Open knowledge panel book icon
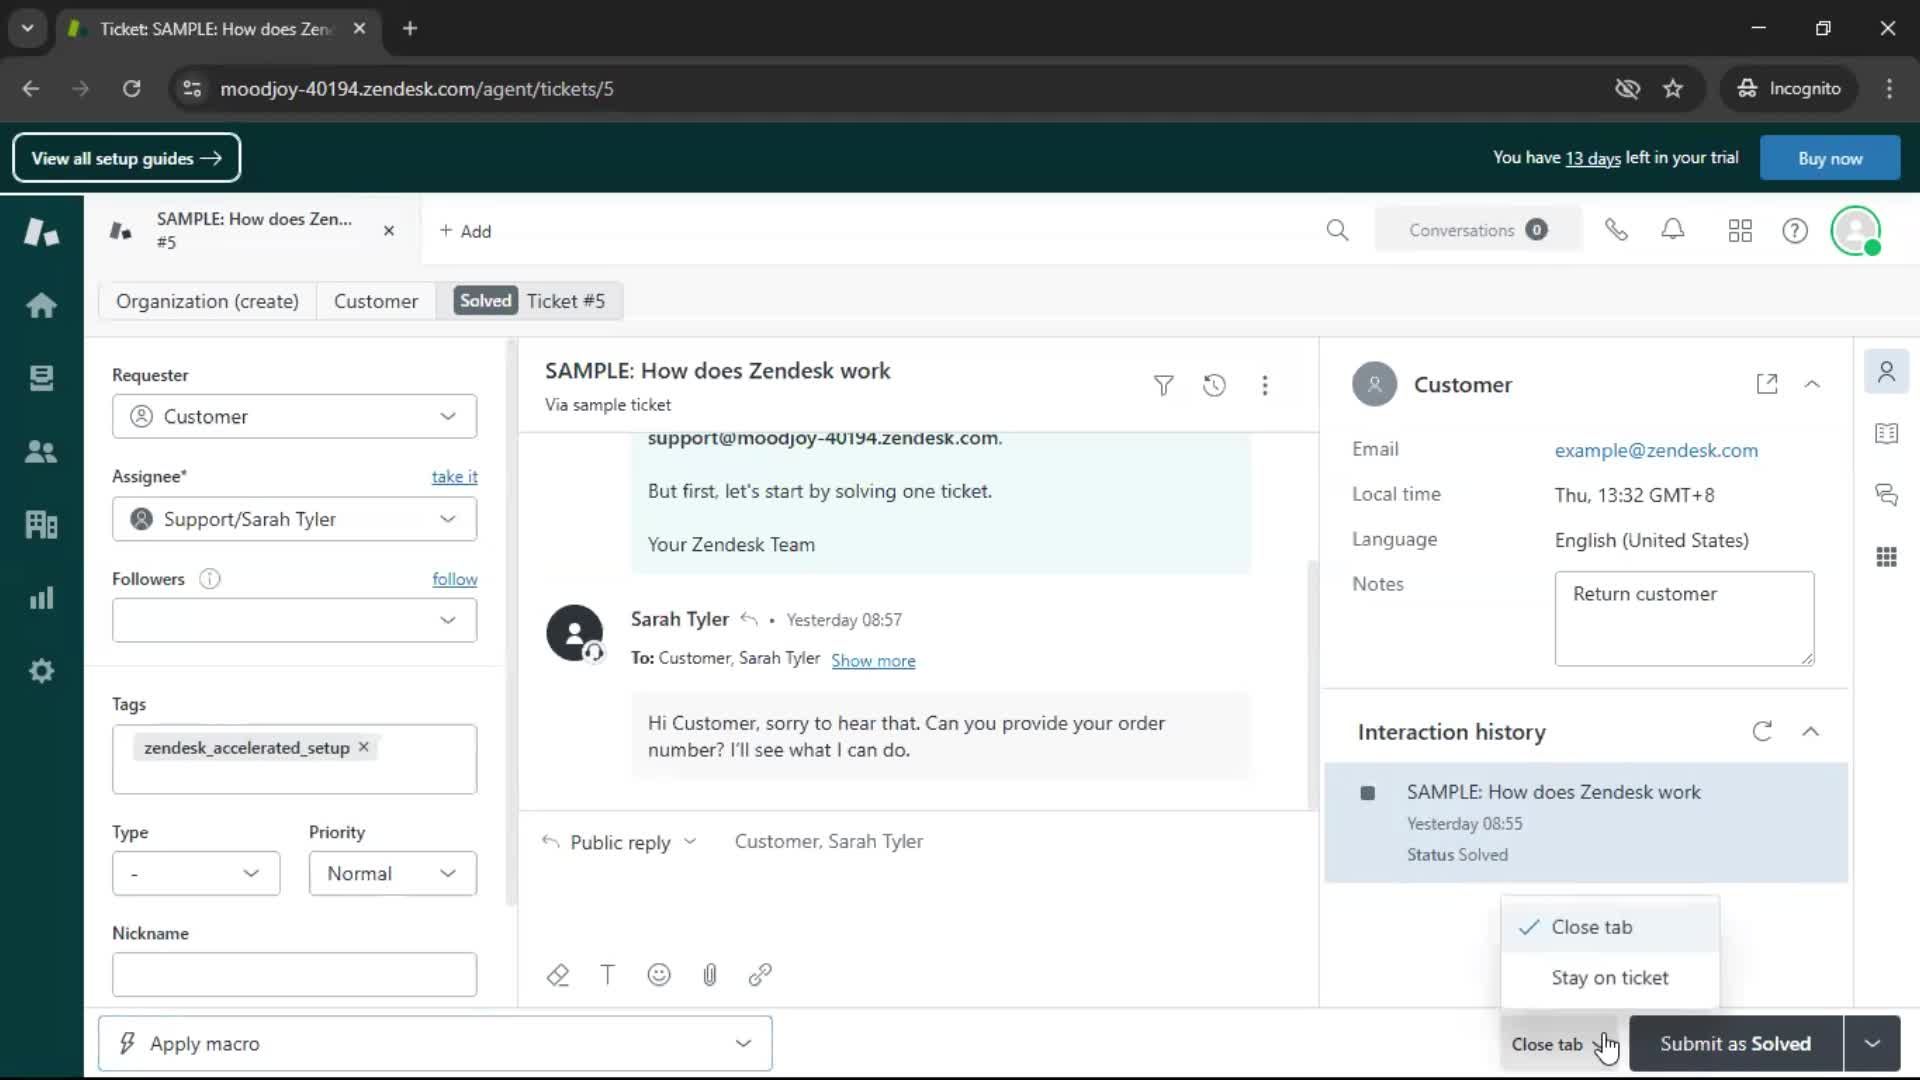This screenshot has height=1080, width=1920. (1886, 433)
